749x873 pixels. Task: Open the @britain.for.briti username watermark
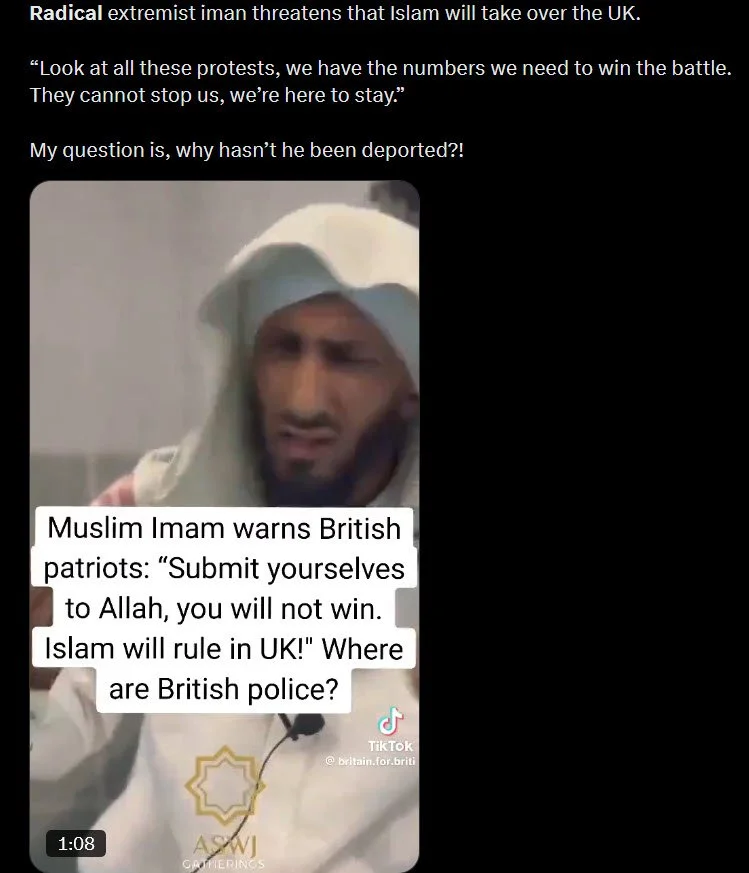tap(370, 761)
